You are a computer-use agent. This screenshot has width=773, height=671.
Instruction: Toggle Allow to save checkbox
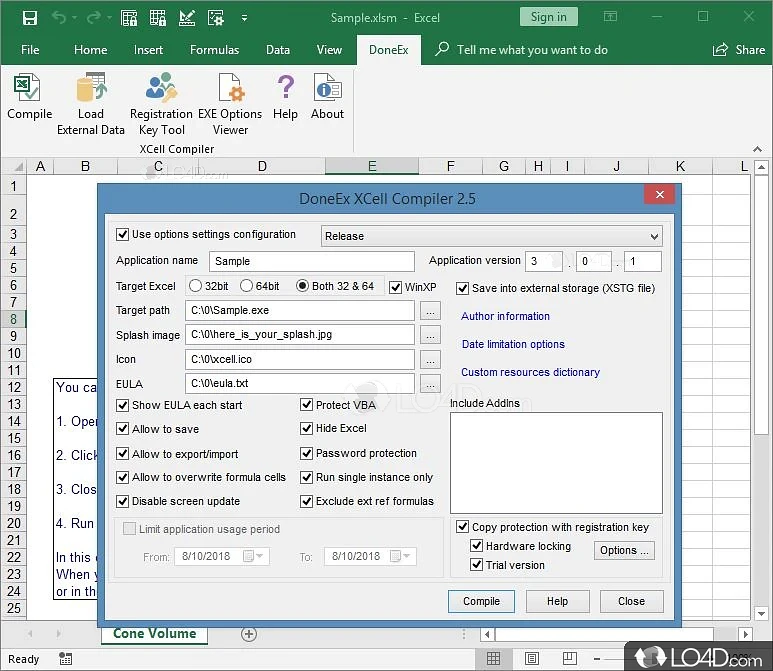click(x=122, y=428)
